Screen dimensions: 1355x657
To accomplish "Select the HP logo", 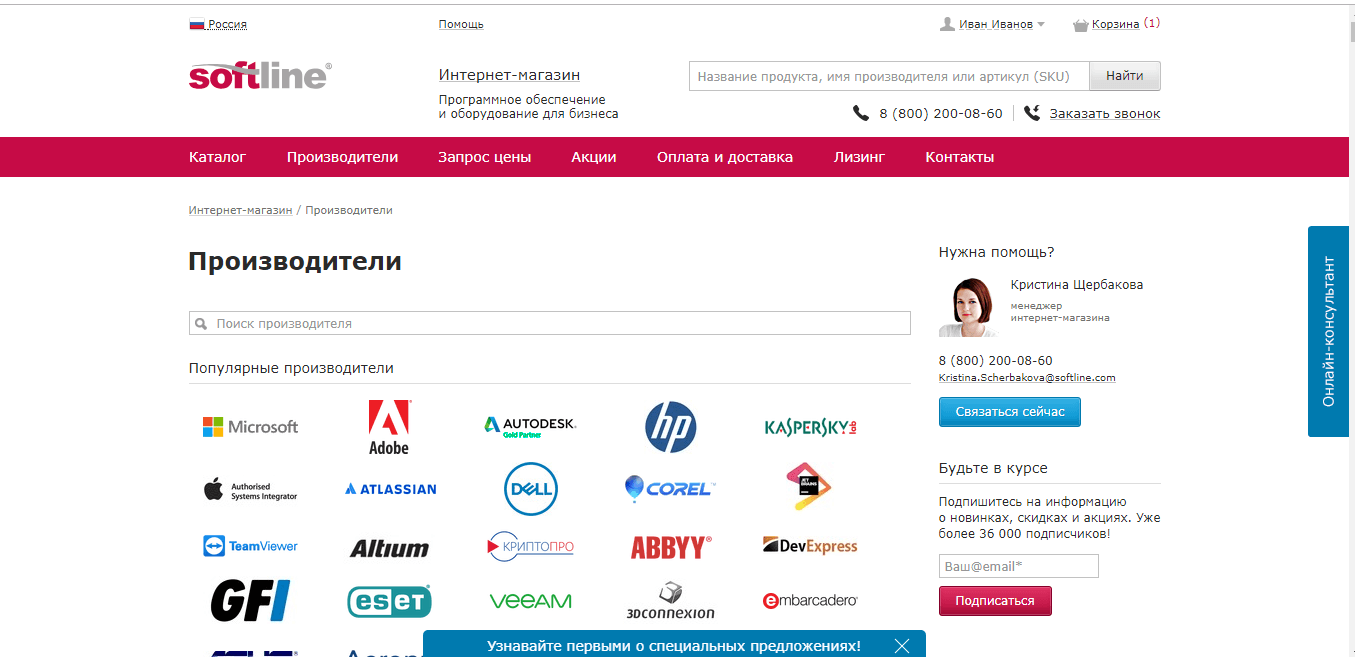I will [x=670, y=427].
